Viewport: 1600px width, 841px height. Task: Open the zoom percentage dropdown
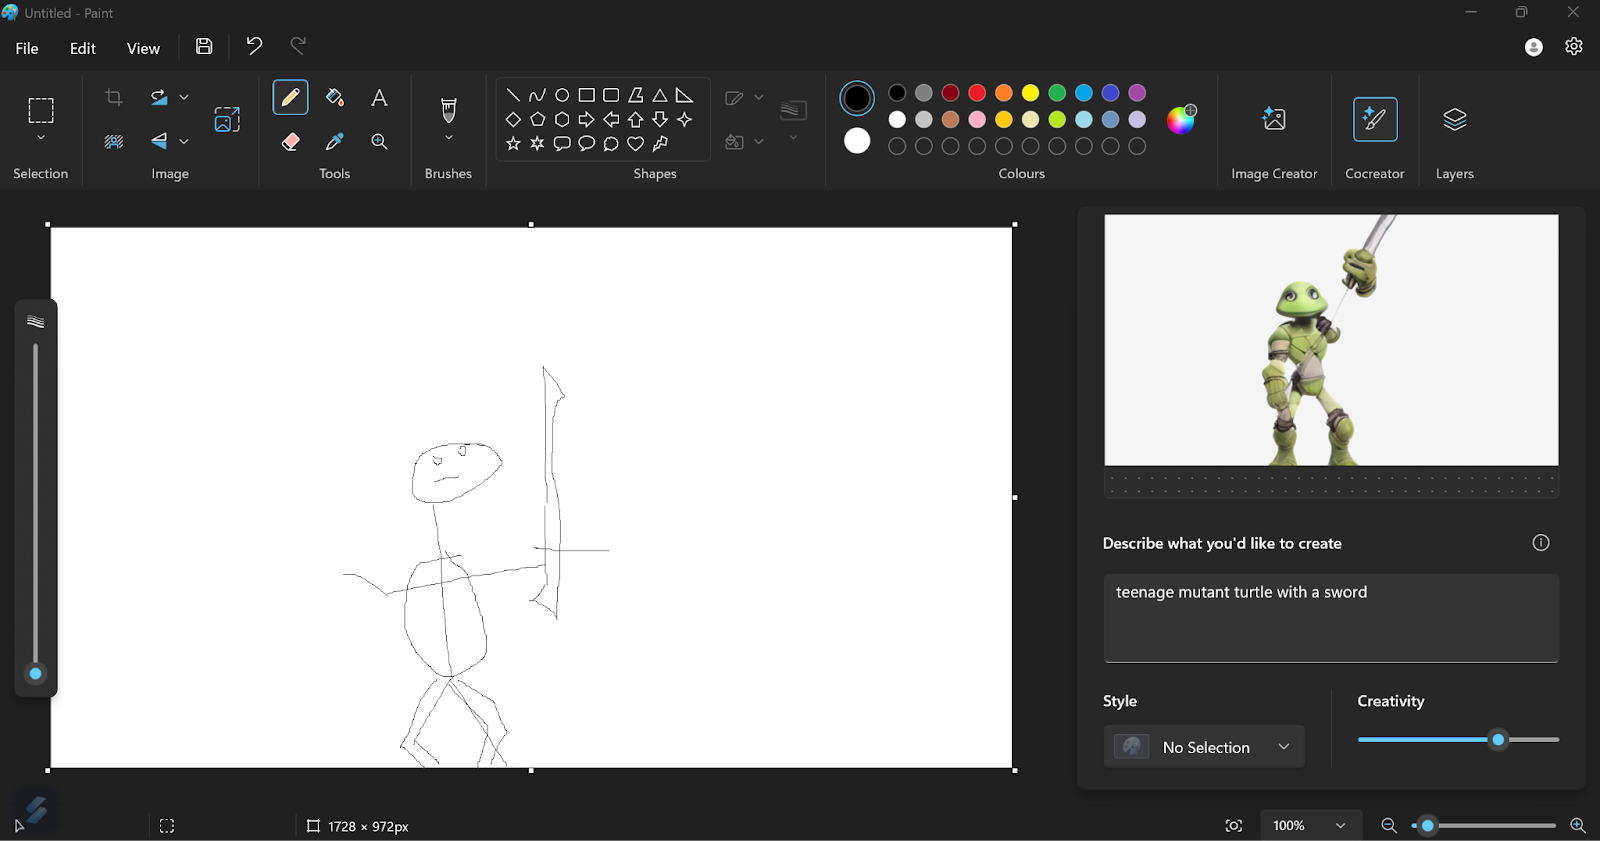click(1311, 826)
